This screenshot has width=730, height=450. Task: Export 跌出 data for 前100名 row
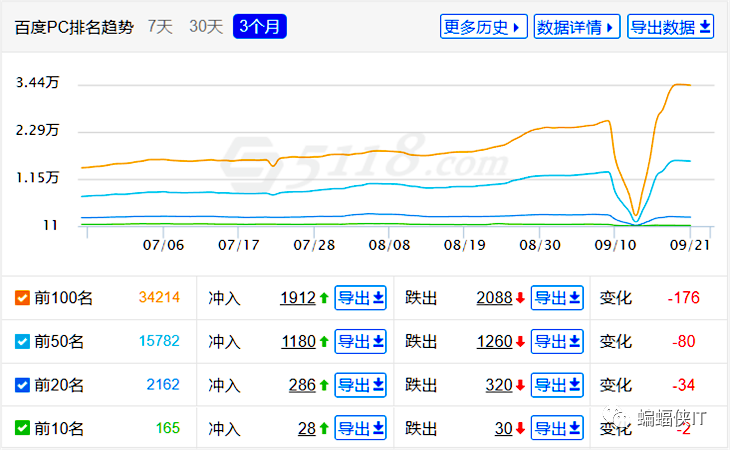tap(557, 298)
